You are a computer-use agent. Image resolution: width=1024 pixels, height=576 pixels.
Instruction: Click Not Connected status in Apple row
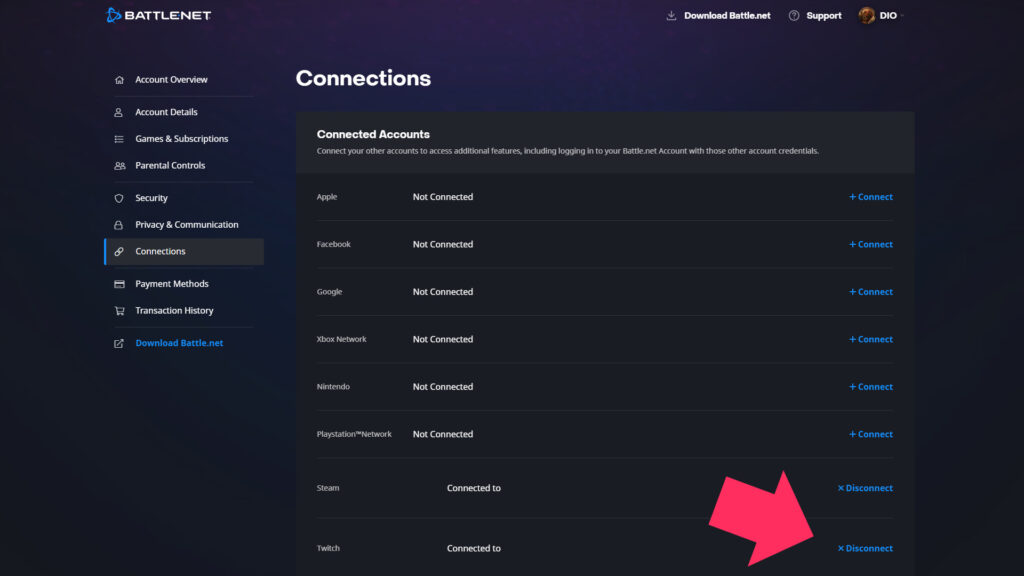(x=443, y=197)
